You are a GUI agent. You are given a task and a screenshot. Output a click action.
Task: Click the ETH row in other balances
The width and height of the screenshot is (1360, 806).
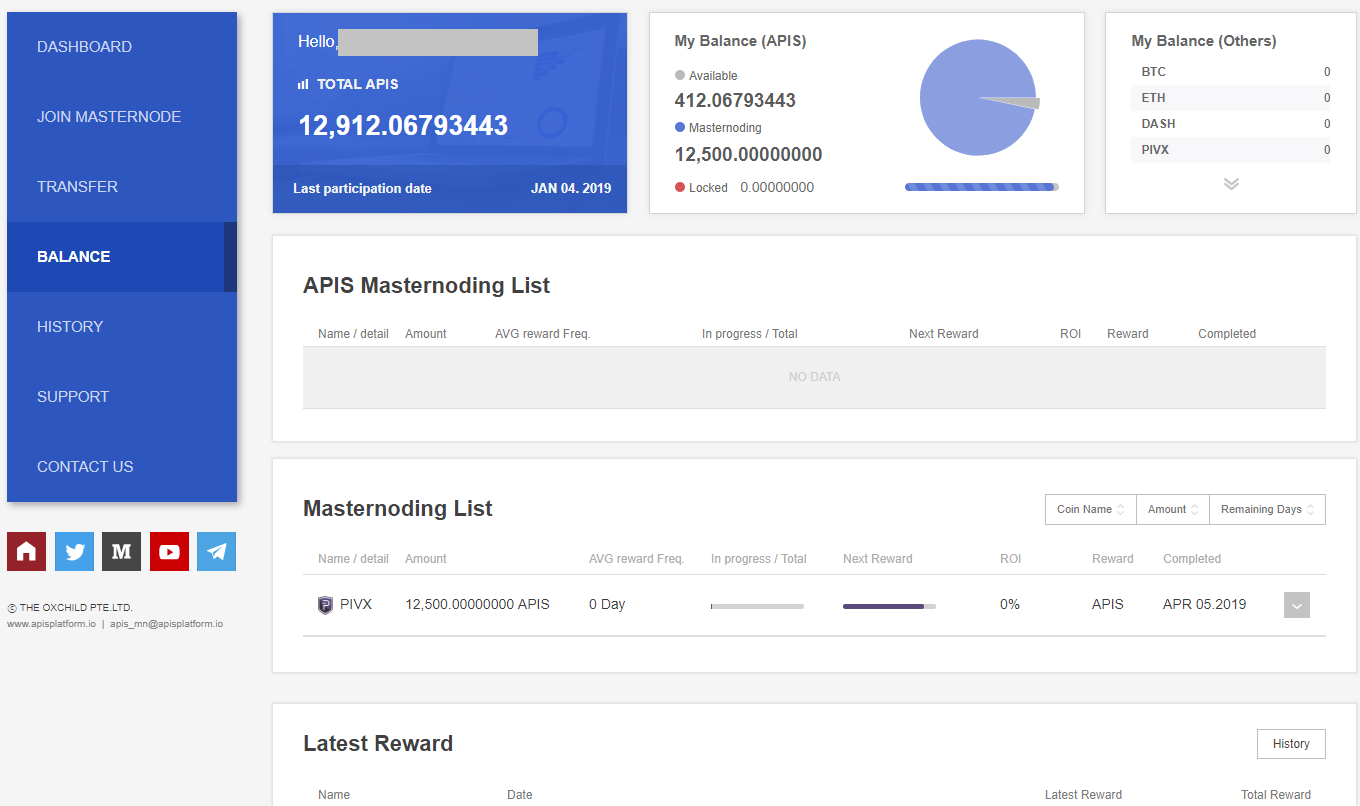tap(1231, 98)
